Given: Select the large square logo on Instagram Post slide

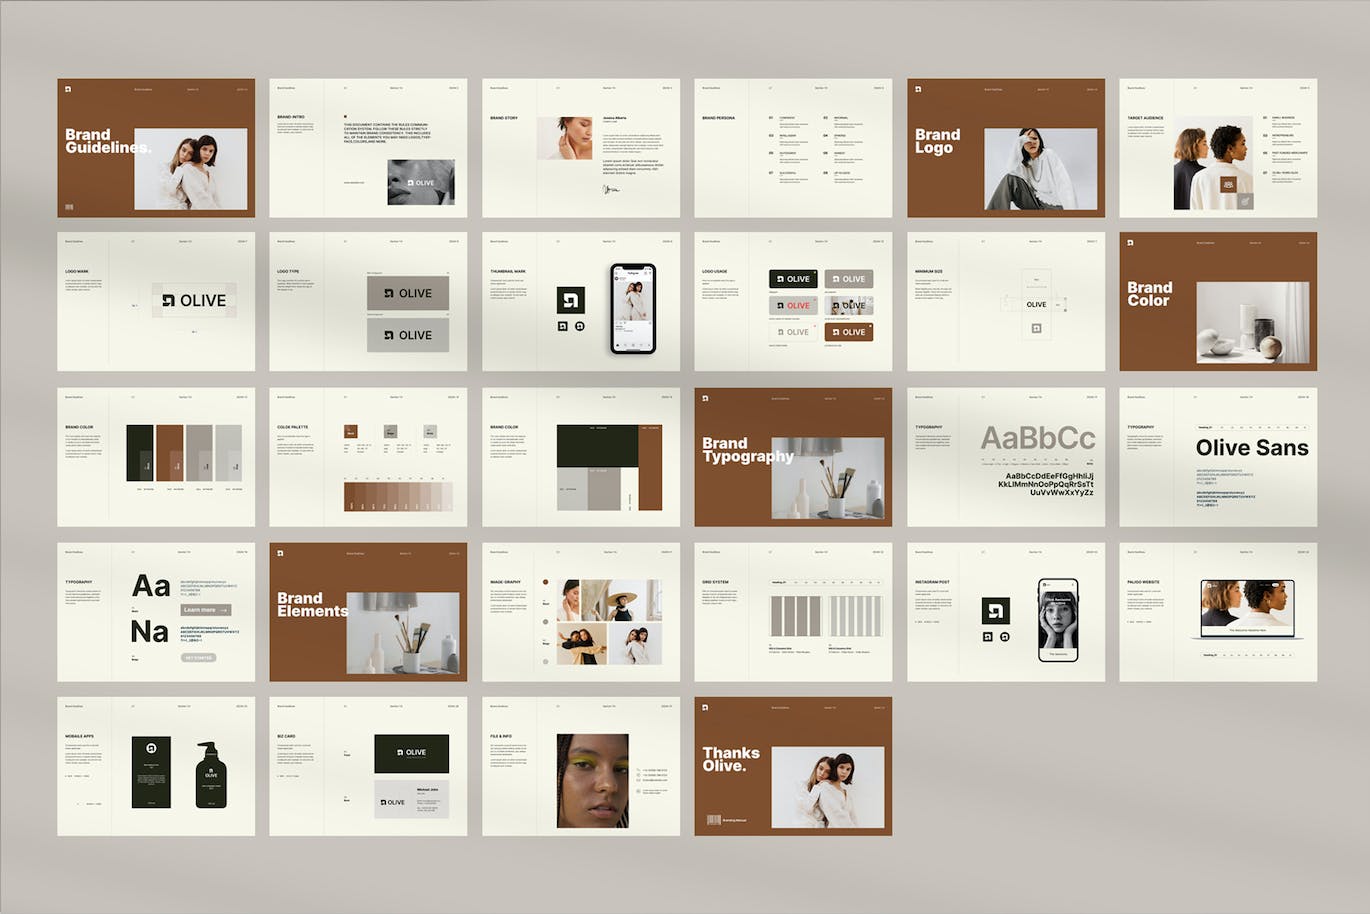Looking at the screenshot, I should 995,610.
